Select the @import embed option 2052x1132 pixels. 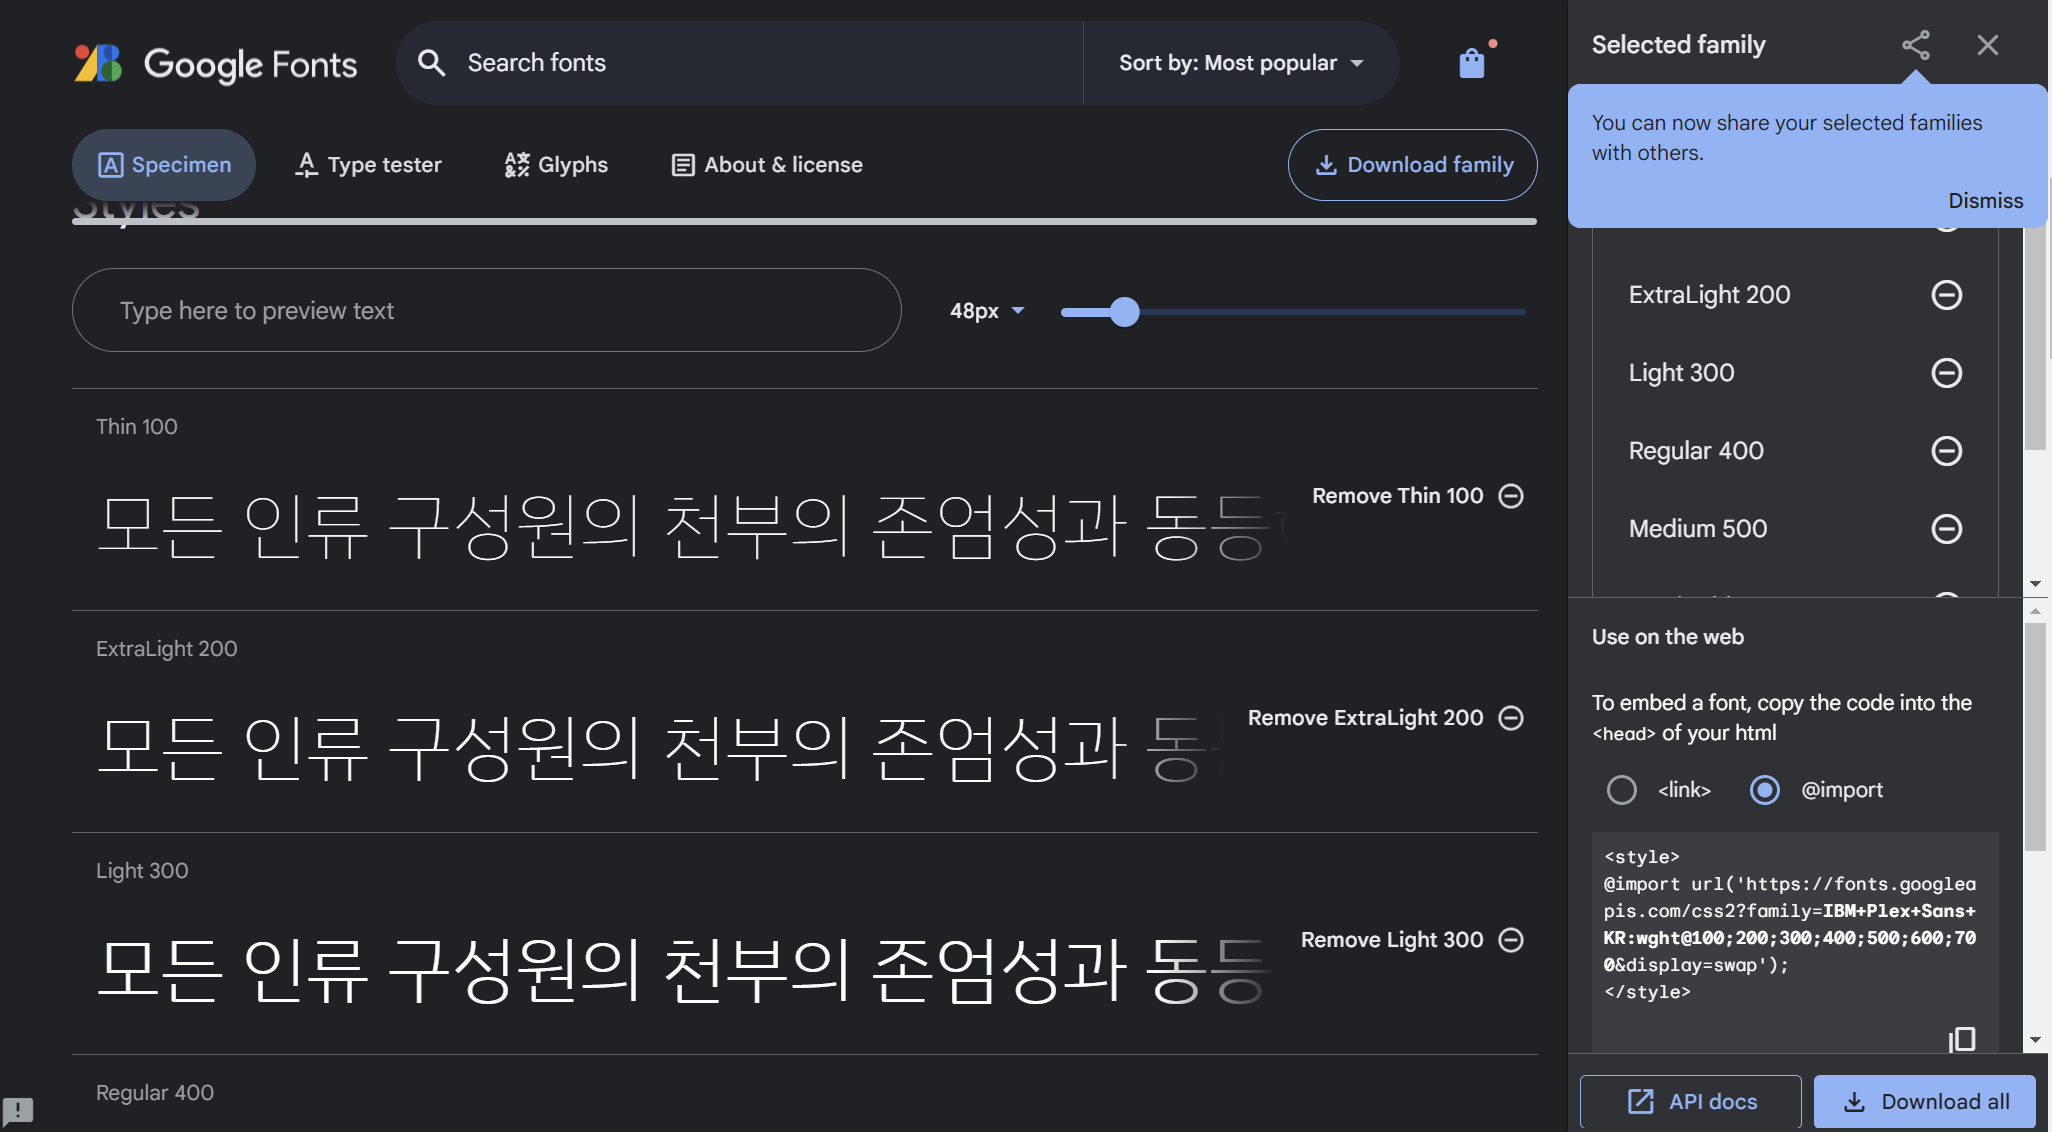click(x=1765, y=790)
